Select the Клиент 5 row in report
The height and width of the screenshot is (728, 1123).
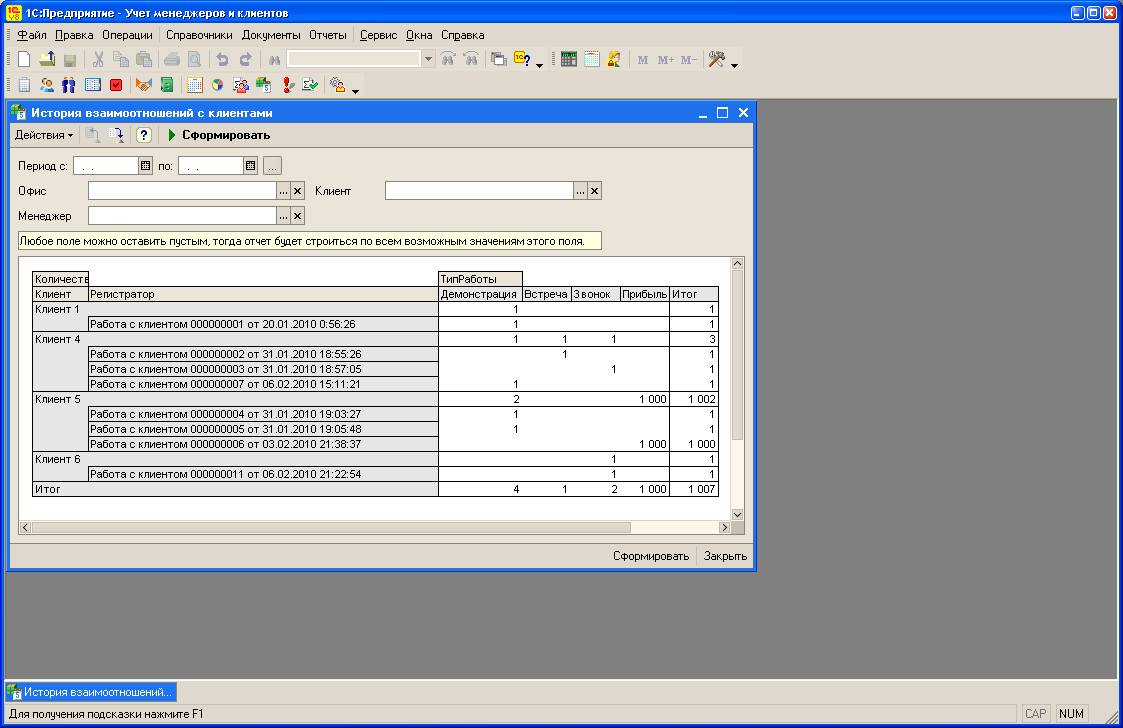[375, 399]
